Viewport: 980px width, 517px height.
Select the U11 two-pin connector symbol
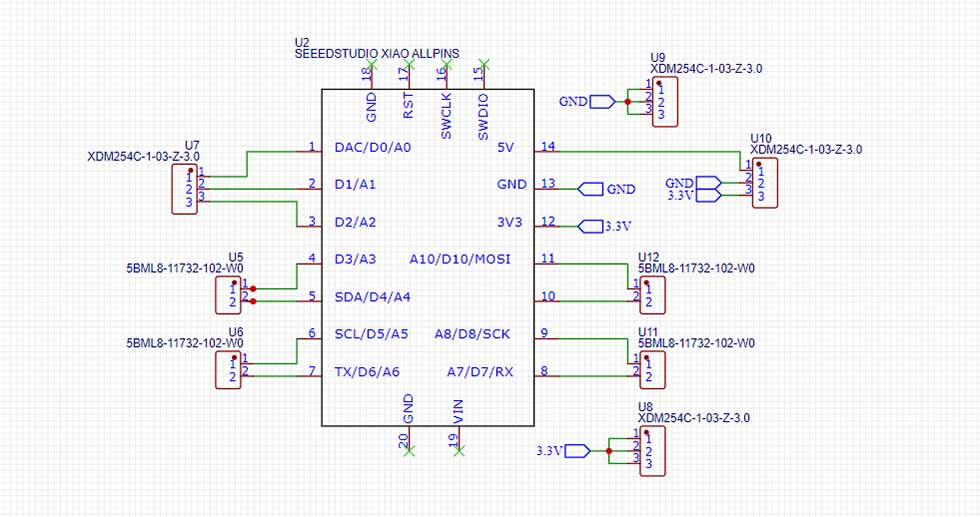[652, 370]
